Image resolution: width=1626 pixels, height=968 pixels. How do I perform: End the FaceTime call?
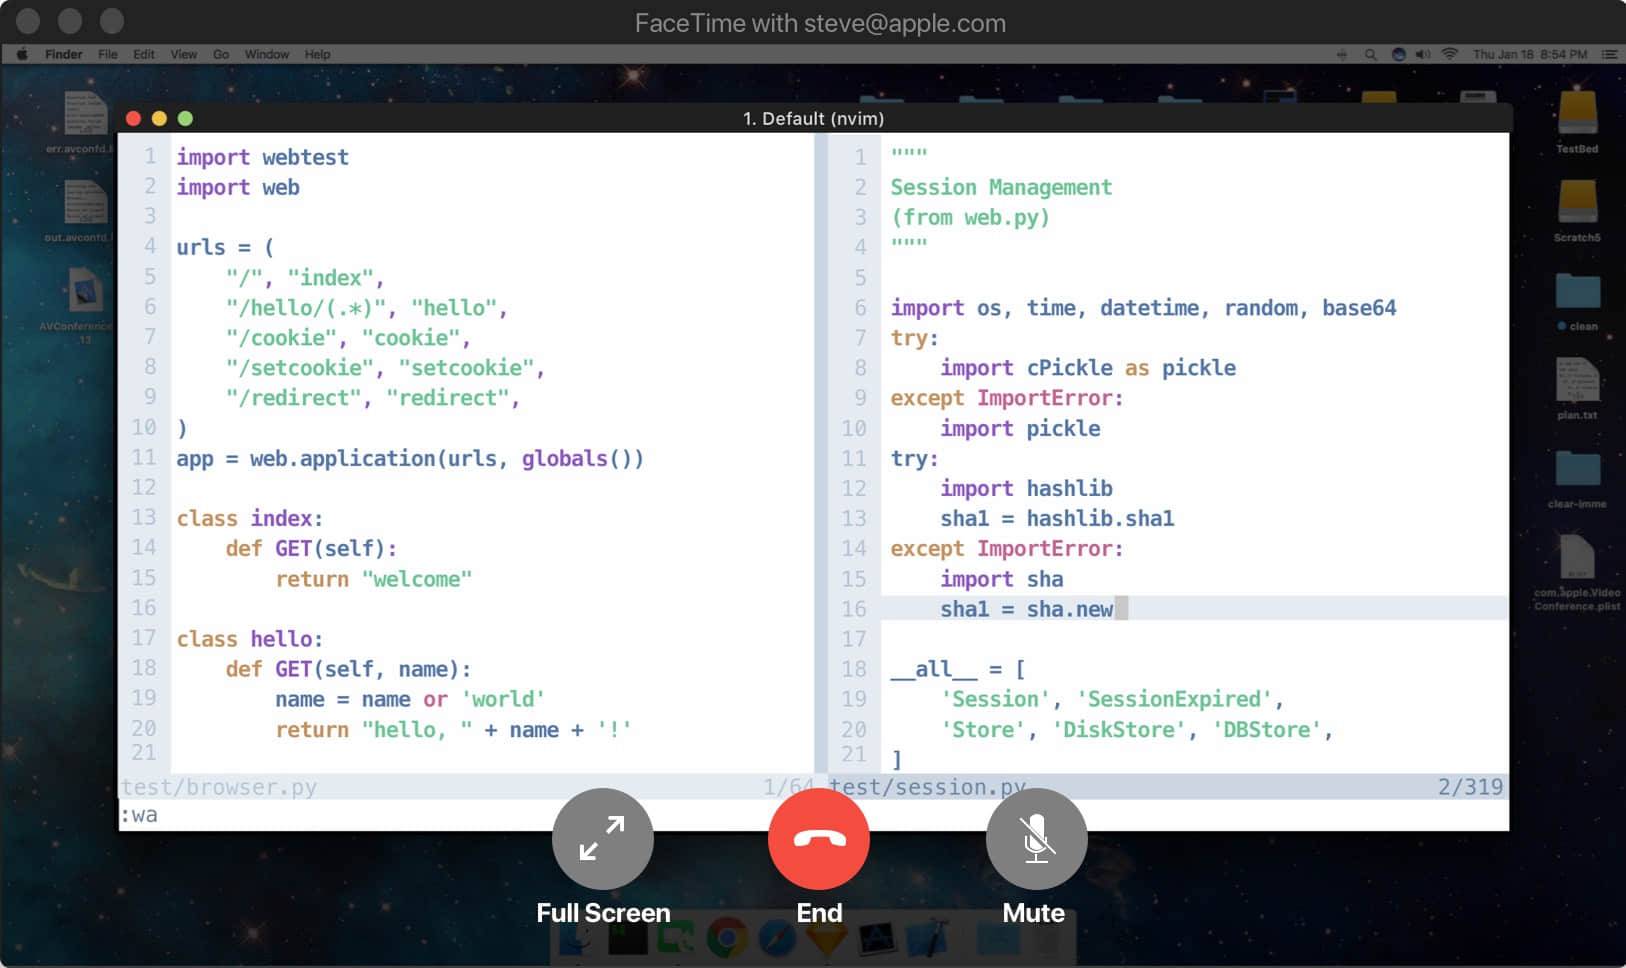click(819, 839)
